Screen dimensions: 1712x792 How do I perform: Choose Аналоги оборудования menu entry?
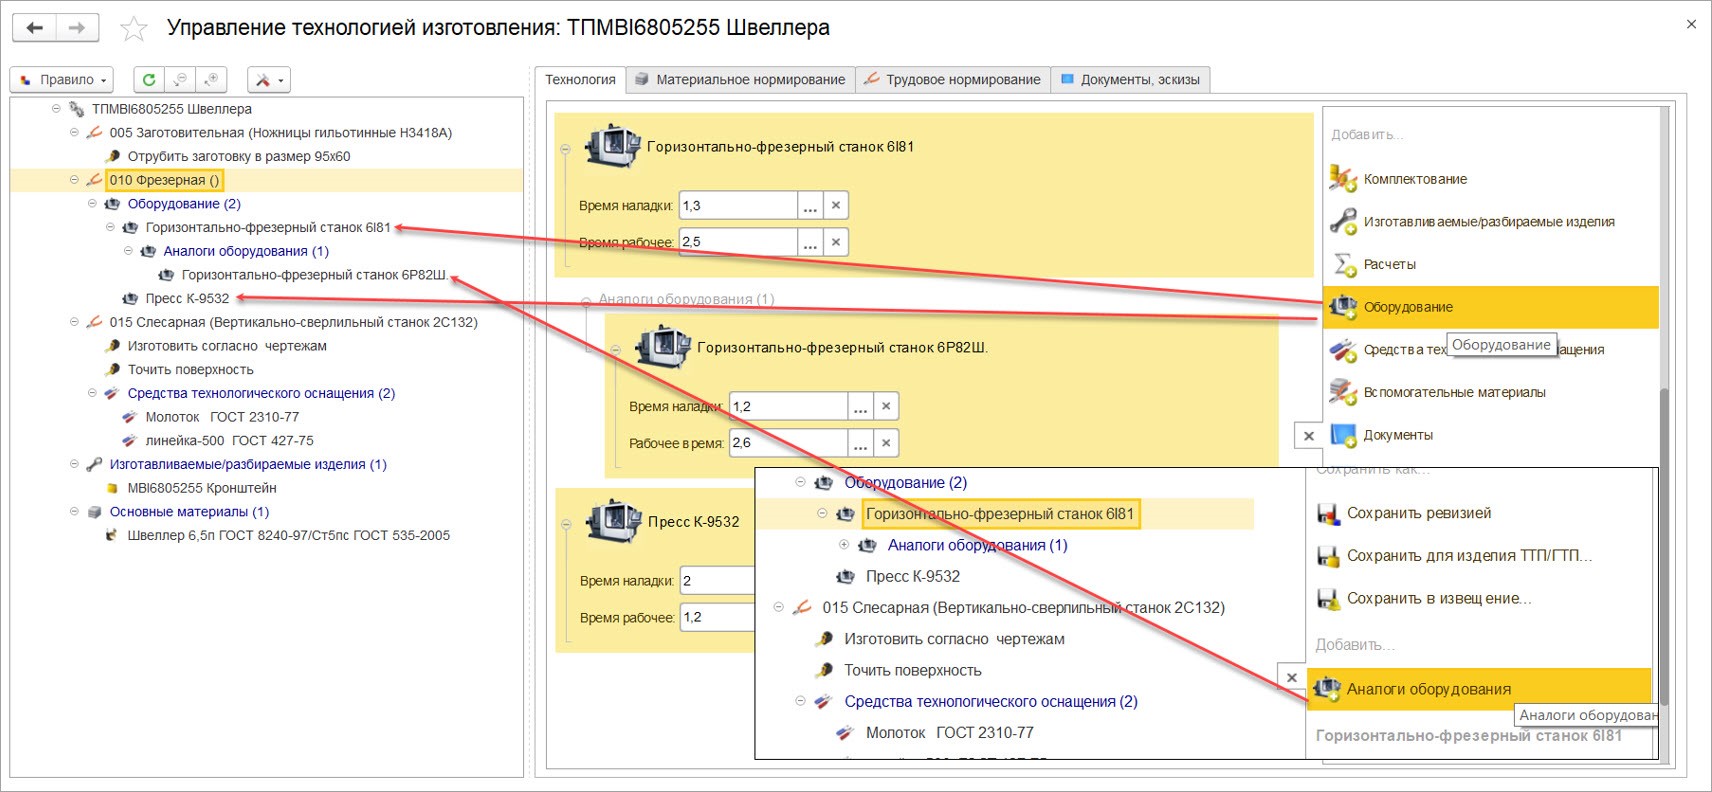click(x=1428, y=689)
